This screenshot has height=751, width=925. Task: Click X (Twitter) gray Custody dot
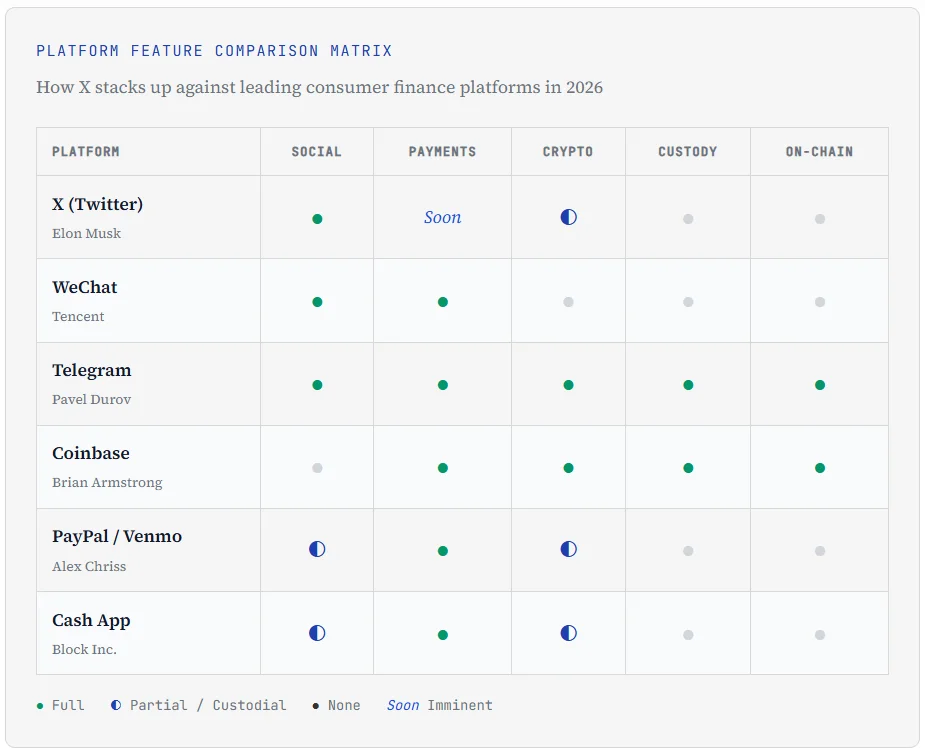[688, 219]
